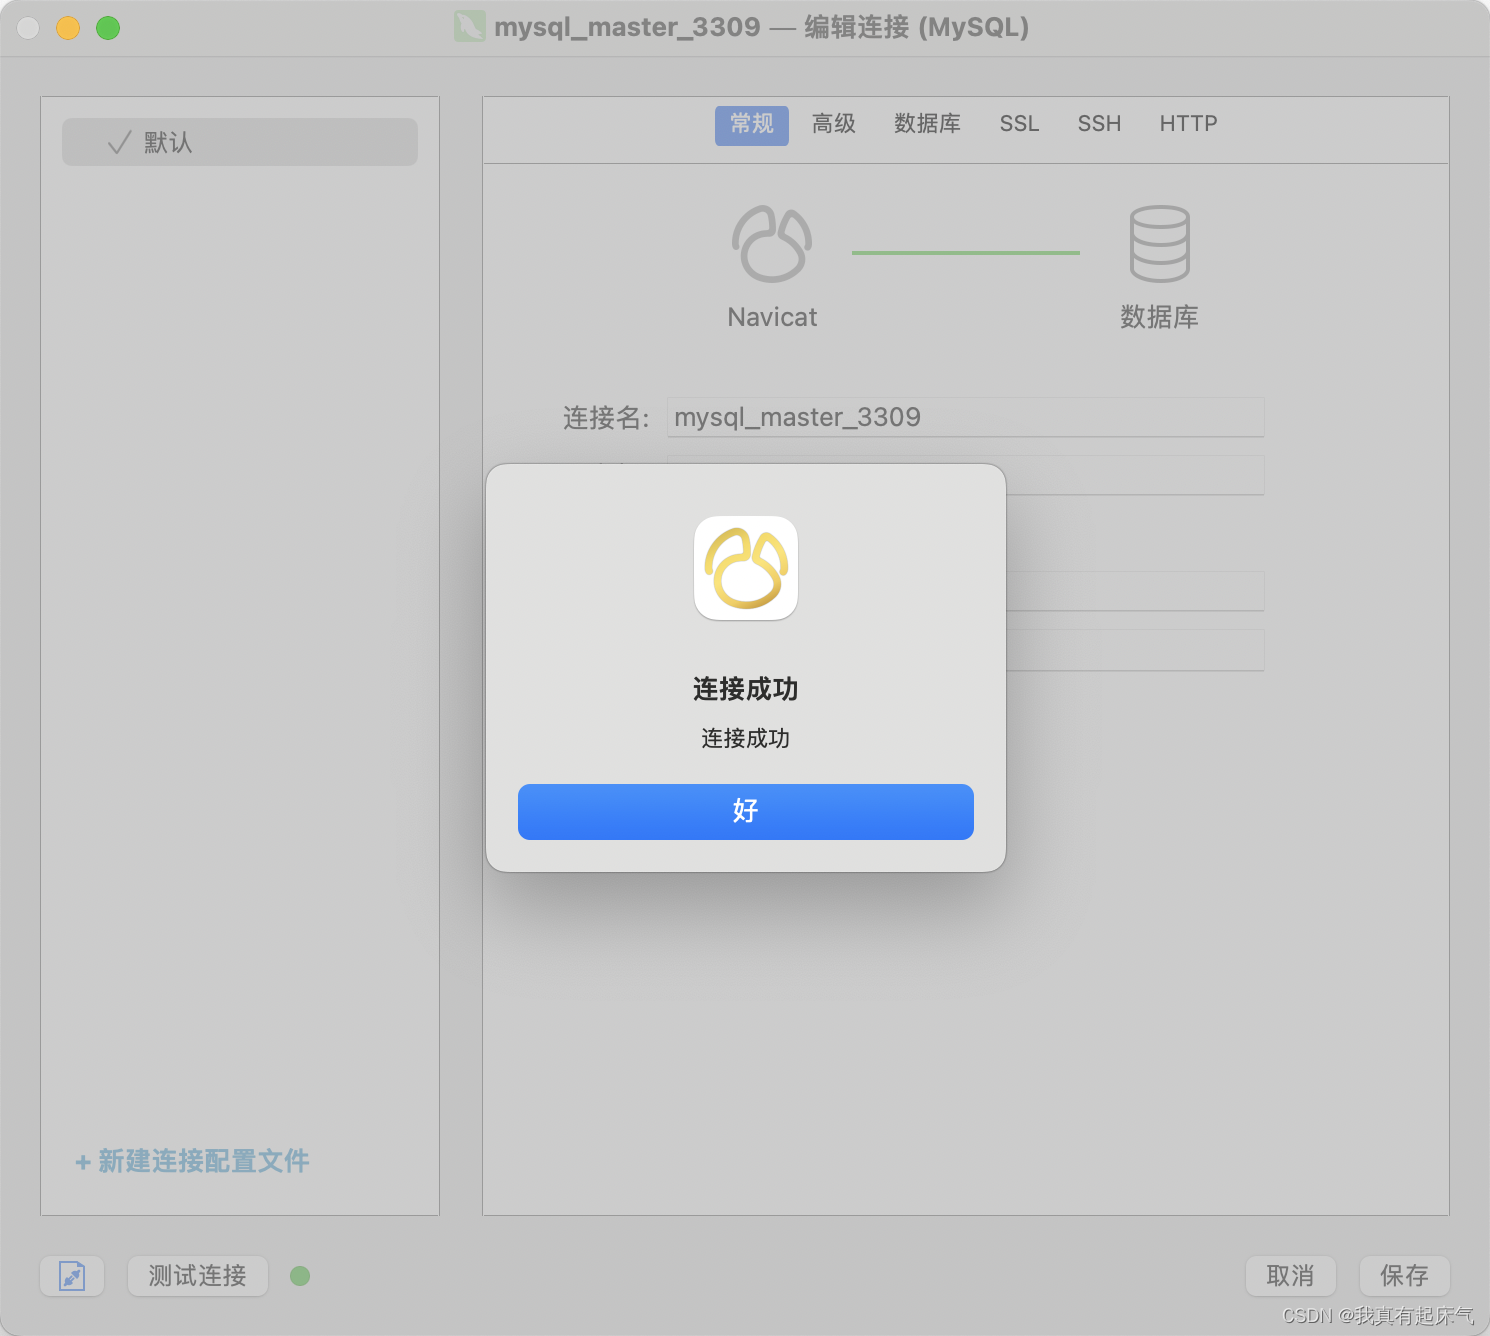Image resolution: width=1490 pixels, height=1336 pixels.
Task: Click the checkmark beside 默认
Action: click(119, 143)
